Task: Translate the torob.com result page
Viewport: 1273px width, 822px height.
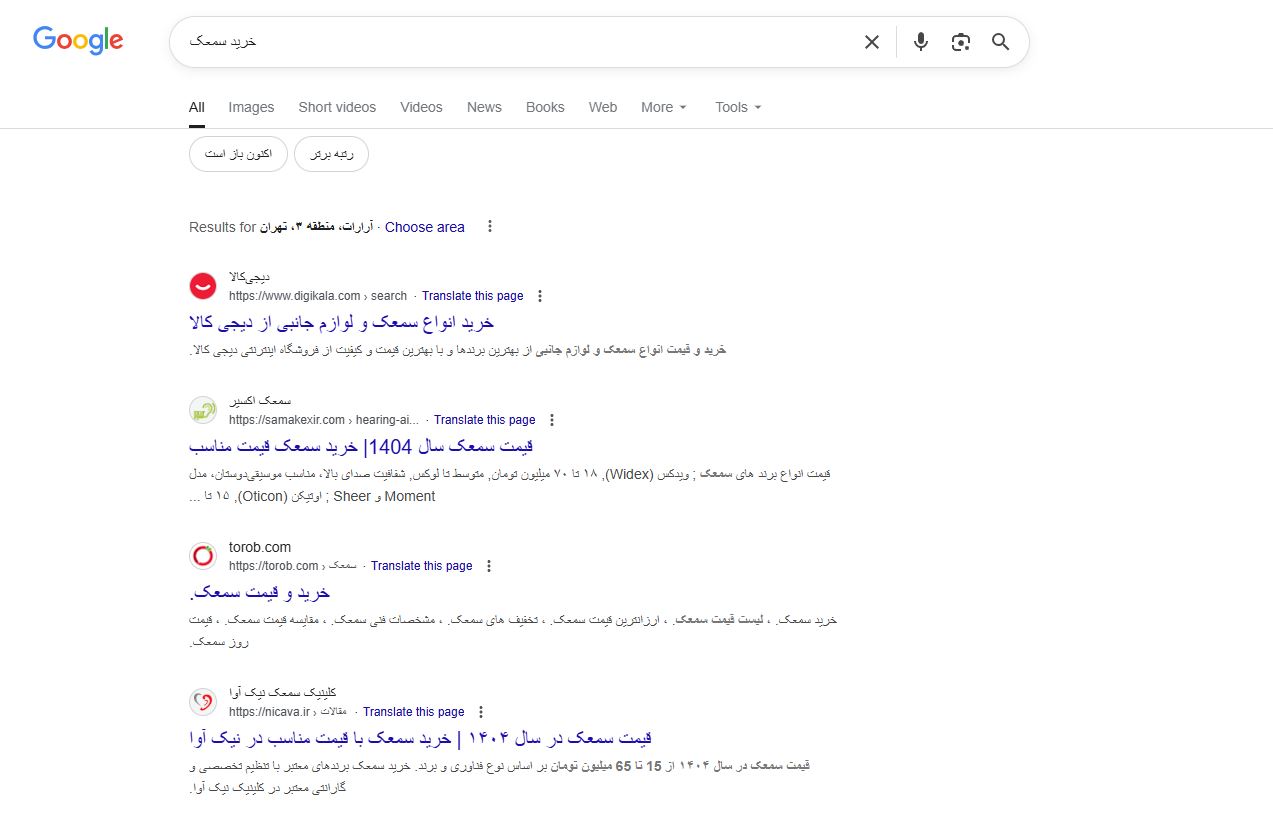Action: pos(421,566)
